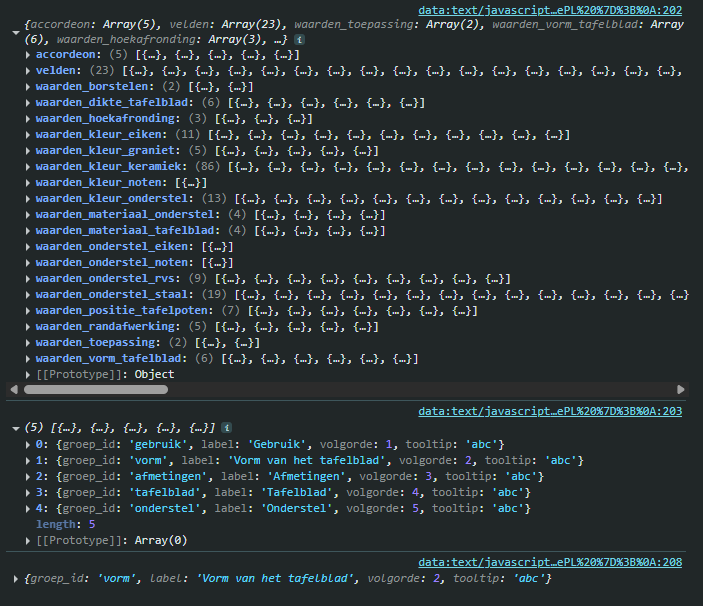Click the info icon next to Array(3) summary
This screenshot has height=606, width=703.
300,39
